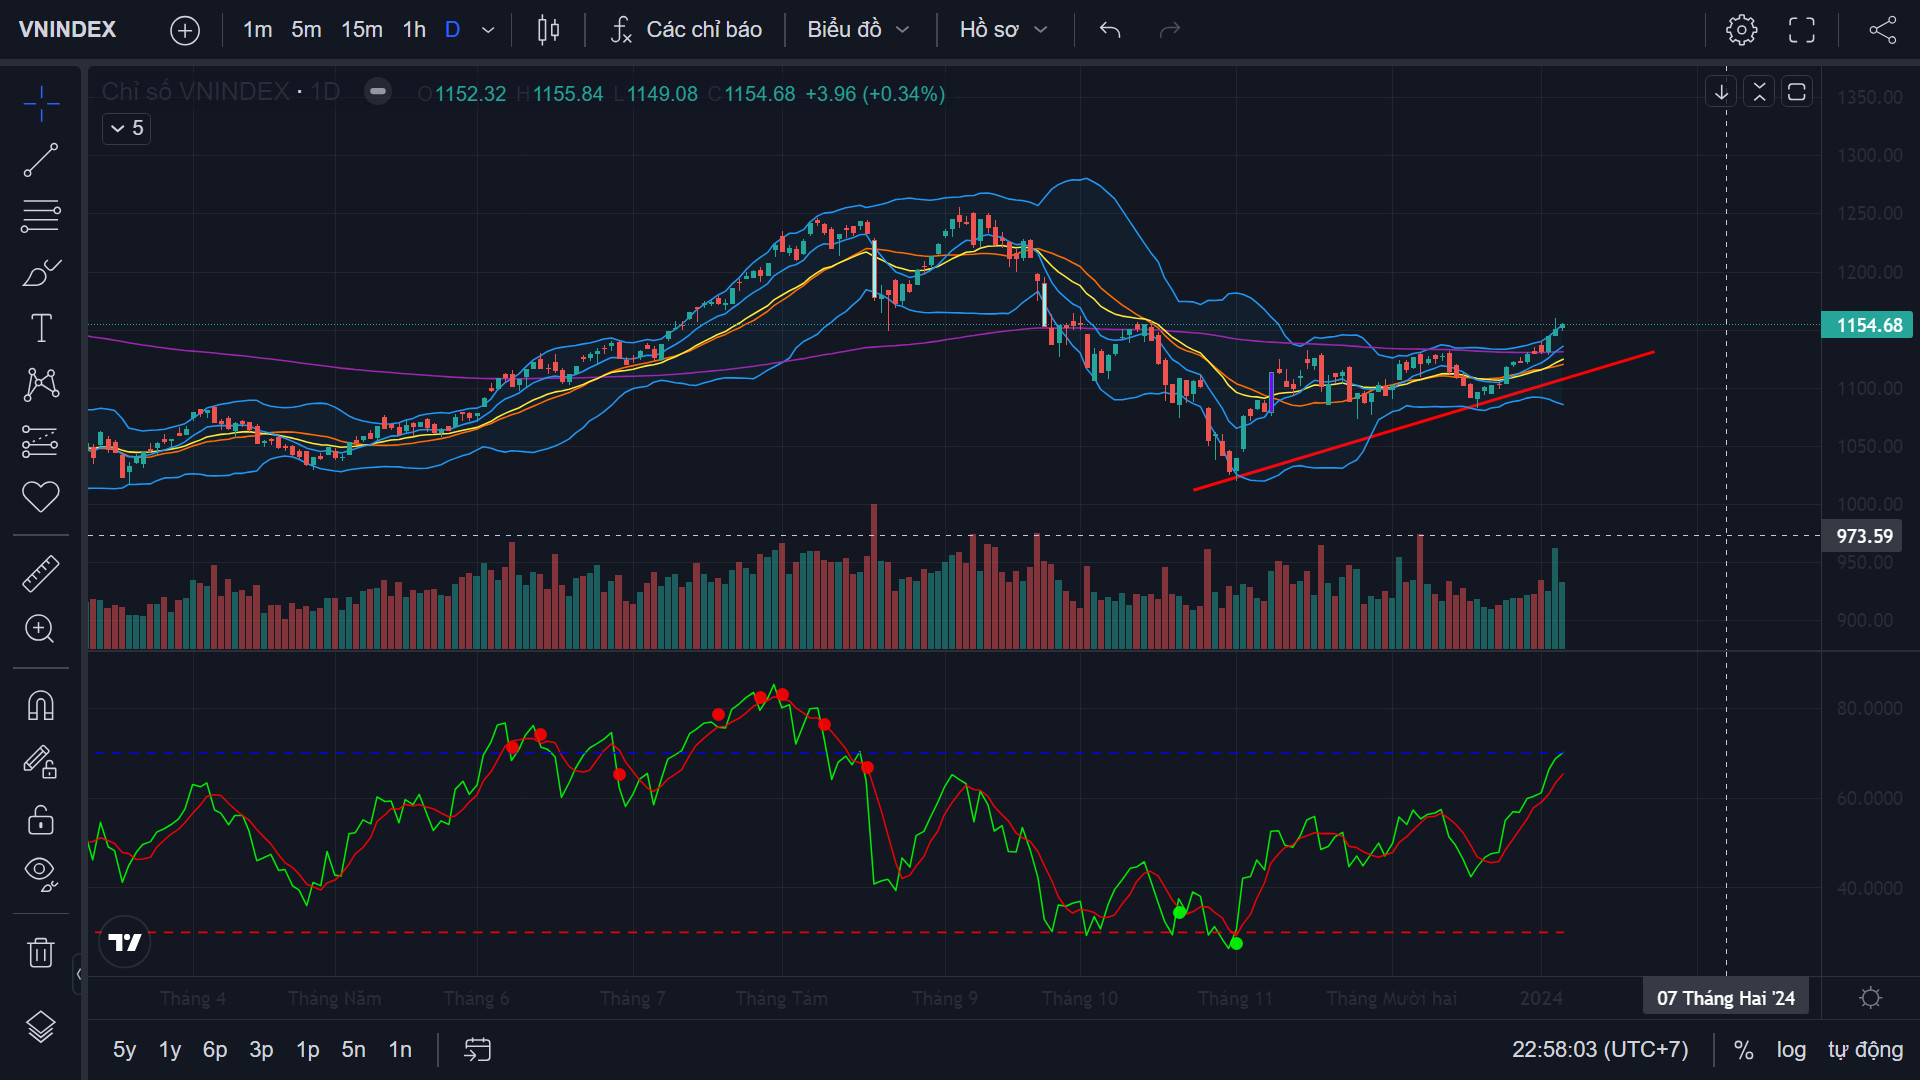The height and width of the screenshot is (1080, 1920).
Task: Toggle the indicator legend visibility button
Action: tap(378, 92)
